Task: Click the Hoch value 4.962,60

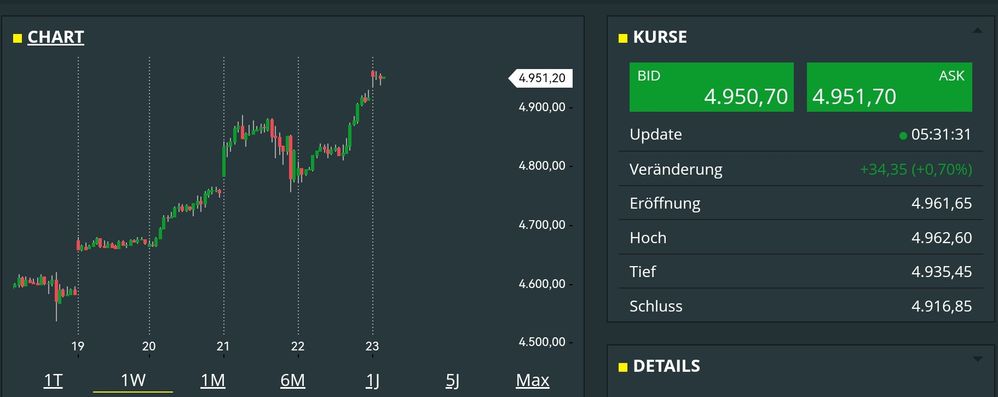Action: point(942,238)
